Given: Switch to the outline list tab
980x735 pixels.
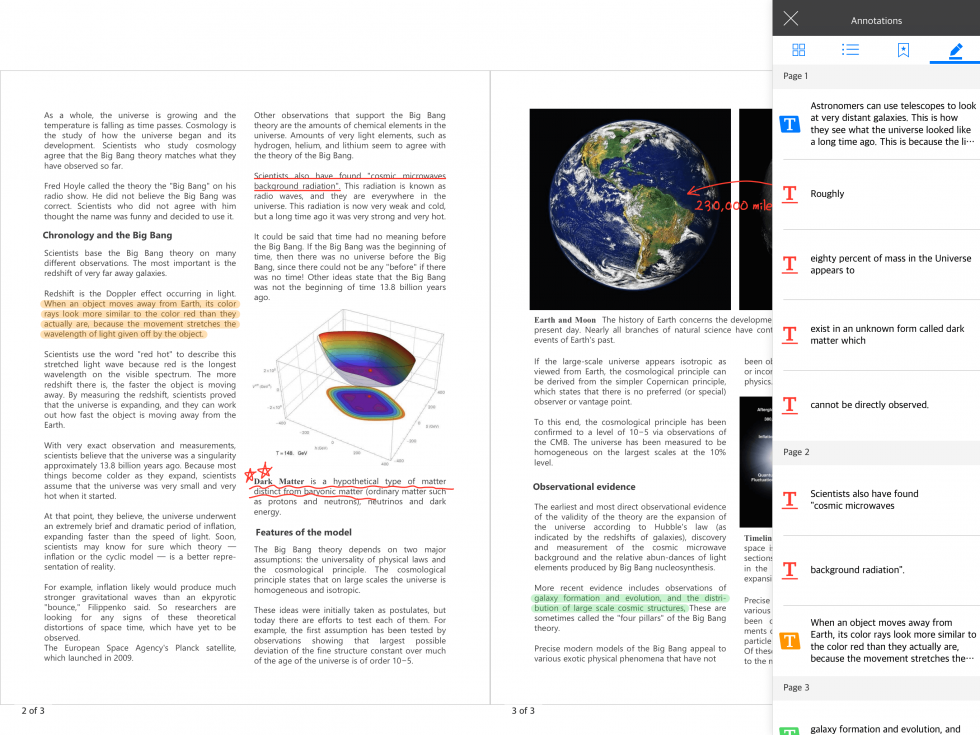Looking at the screenshot, I should (x=851, y=49).
